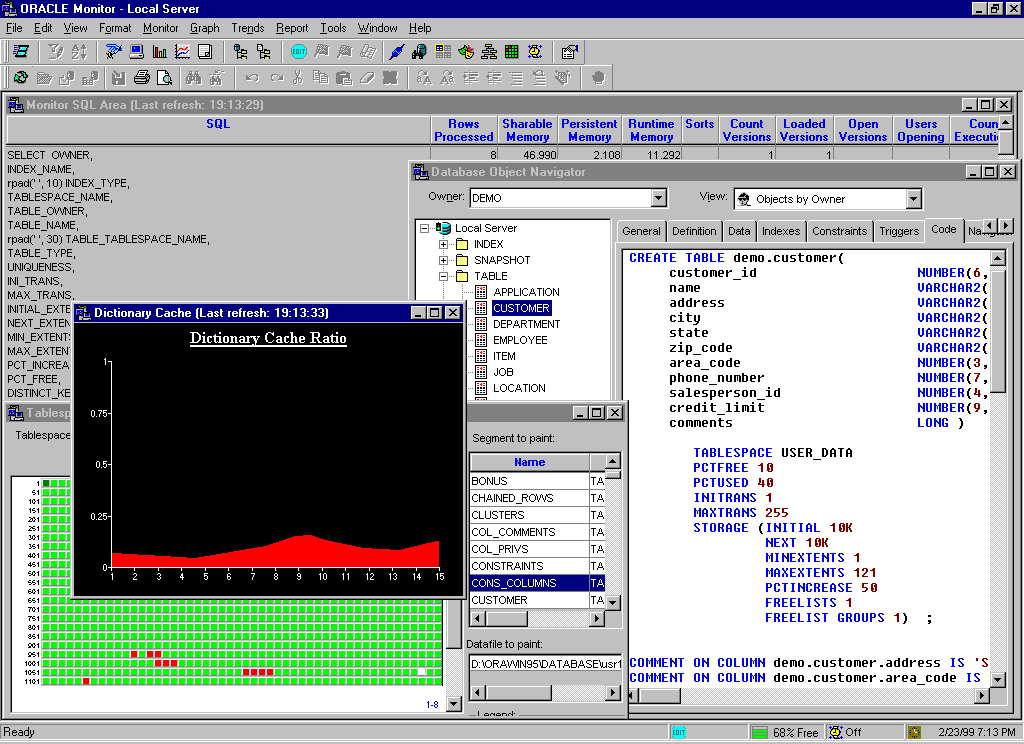Click the Datafile to paint path field

point(545,664)
